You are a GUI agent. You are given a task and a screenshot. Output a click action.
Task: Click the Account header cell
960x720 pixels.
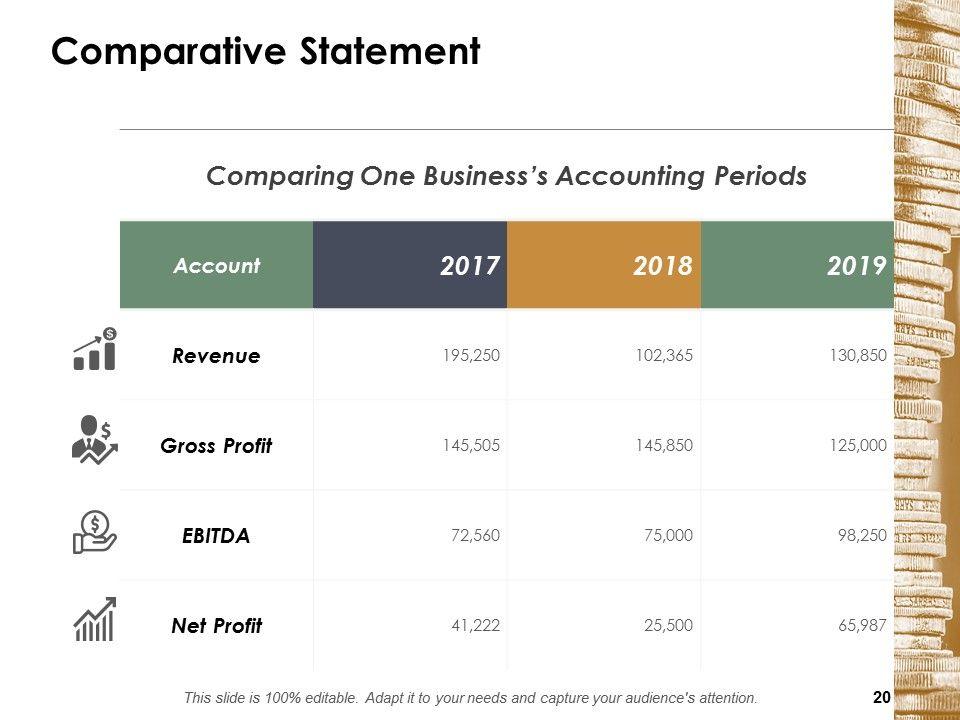[x=216, y=266]
